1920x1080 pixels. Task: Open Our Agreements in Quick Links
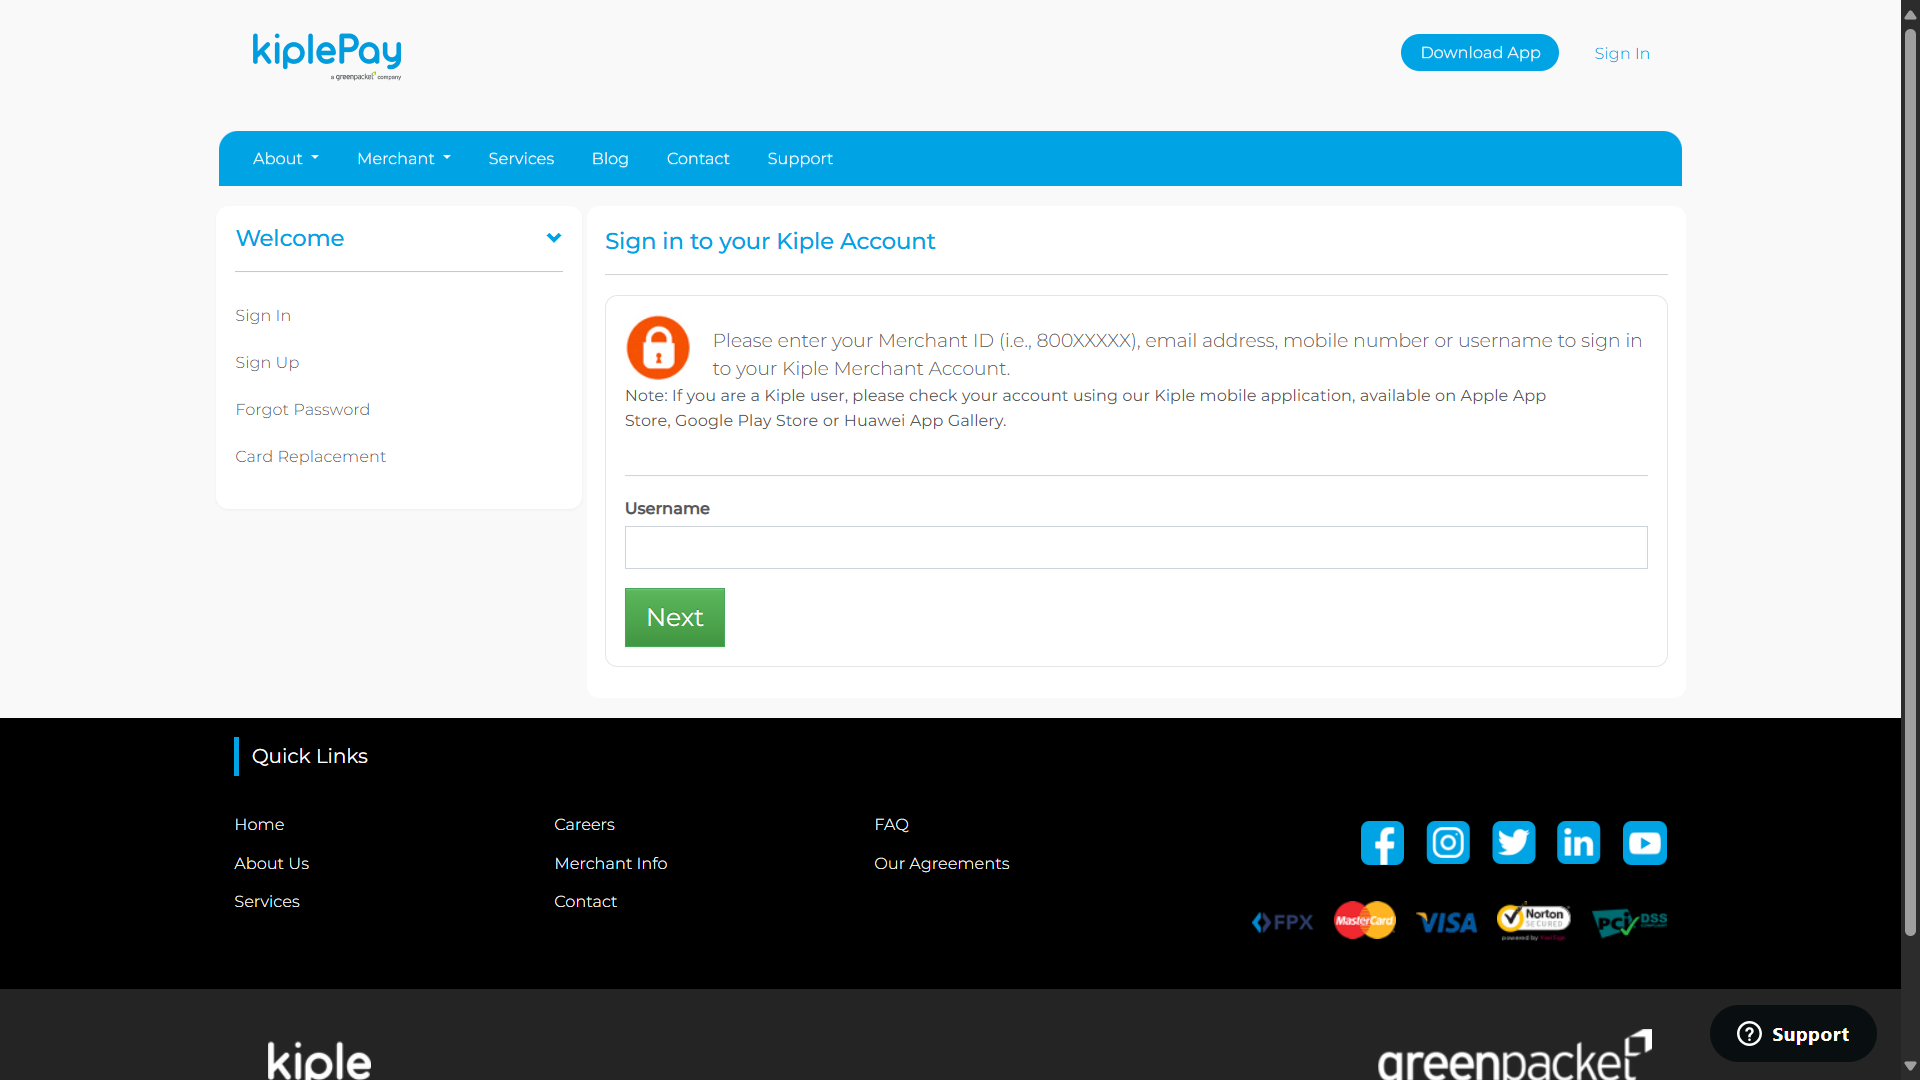coord(941,864)
